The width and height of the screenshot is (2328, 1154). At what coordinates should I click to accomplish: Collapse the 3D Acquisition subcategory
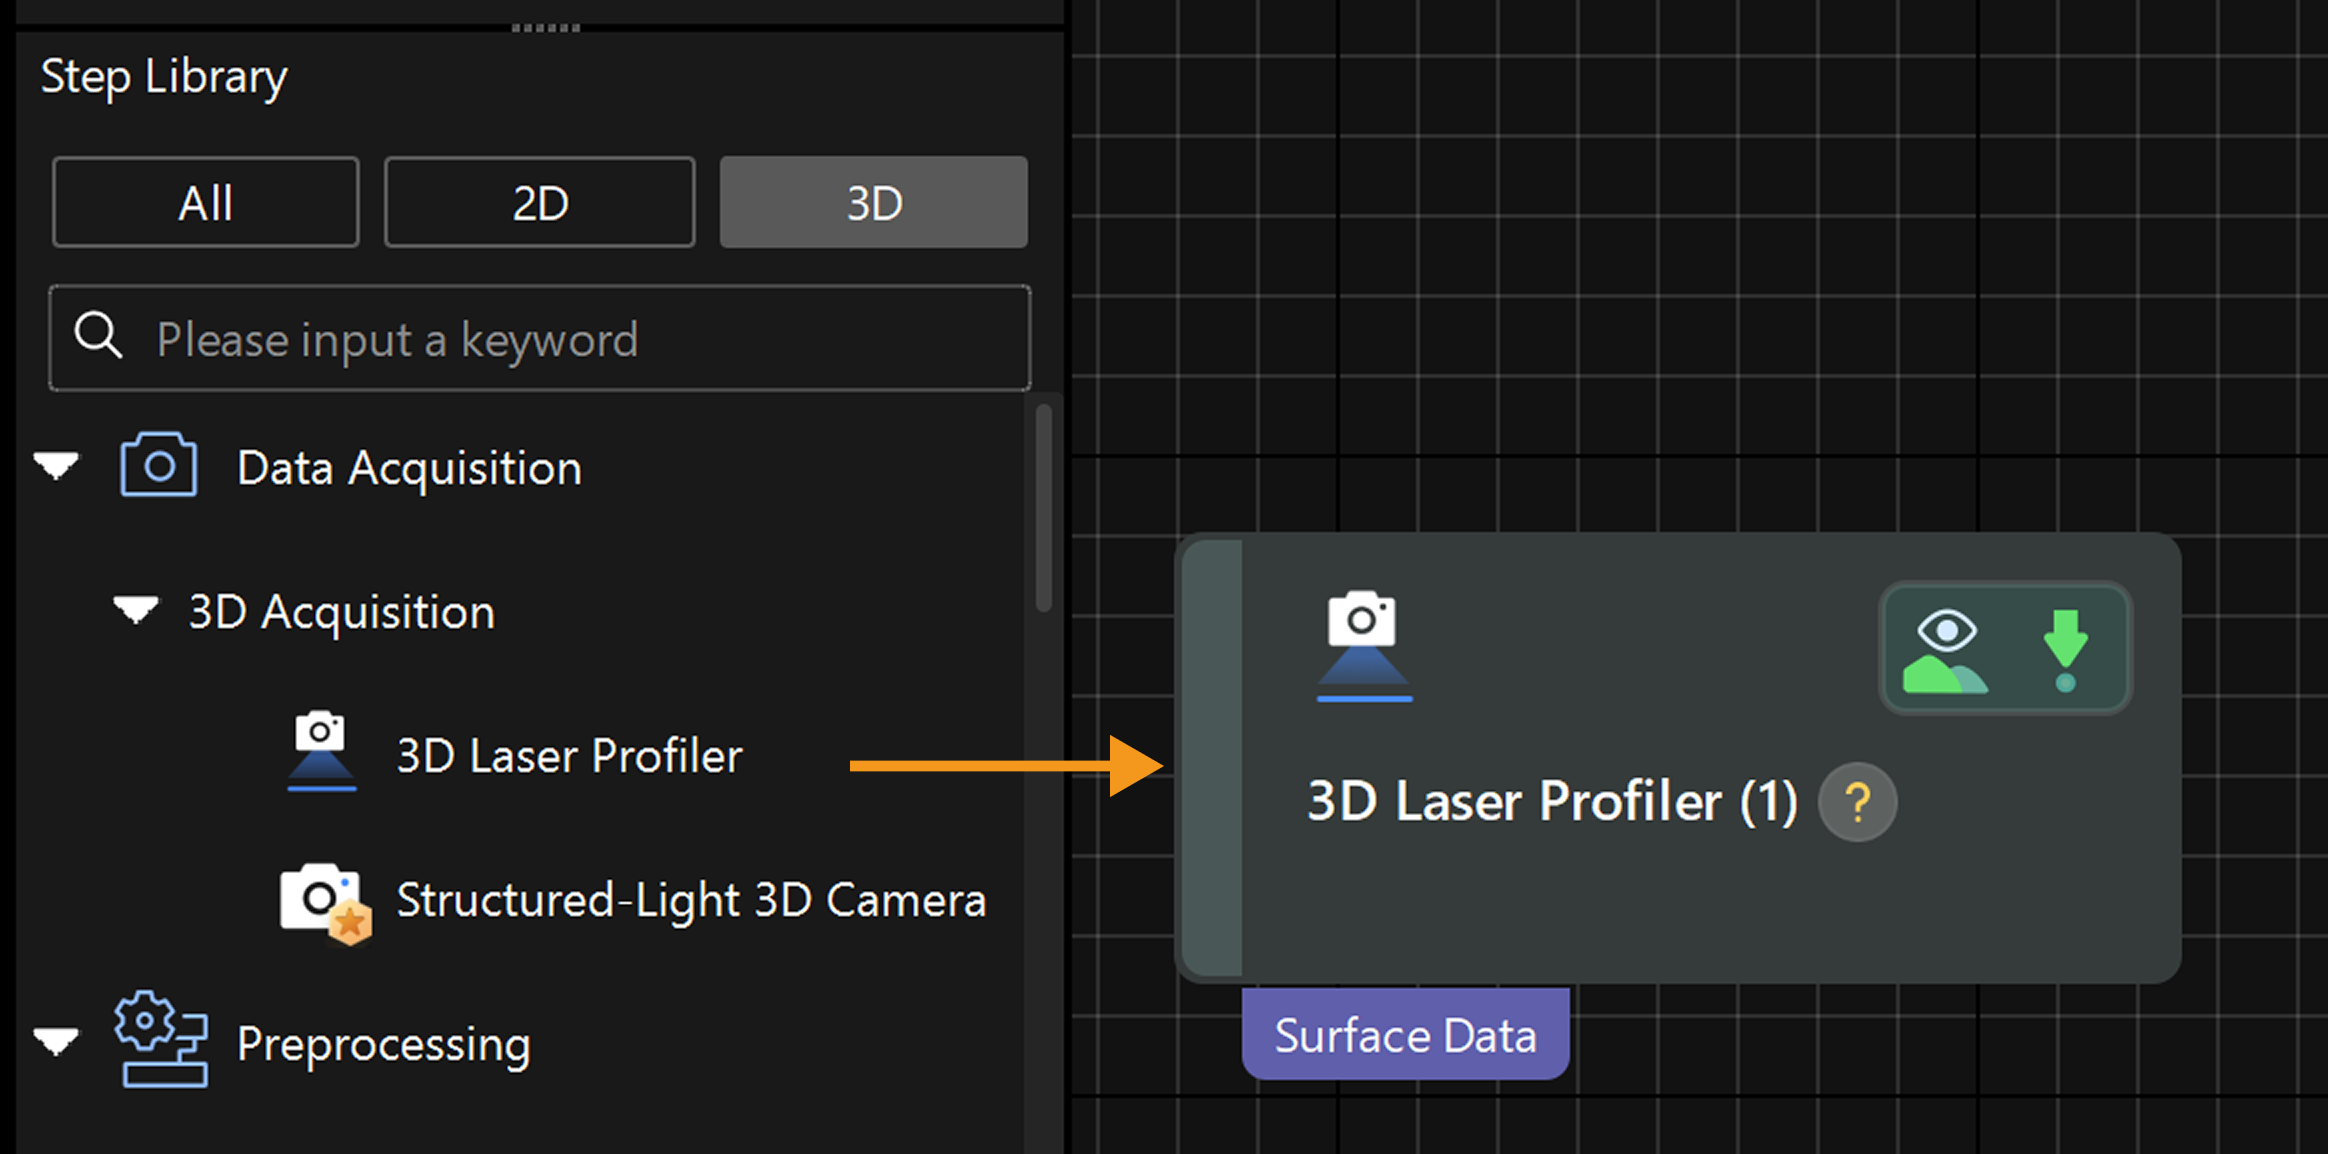(135, 610)
